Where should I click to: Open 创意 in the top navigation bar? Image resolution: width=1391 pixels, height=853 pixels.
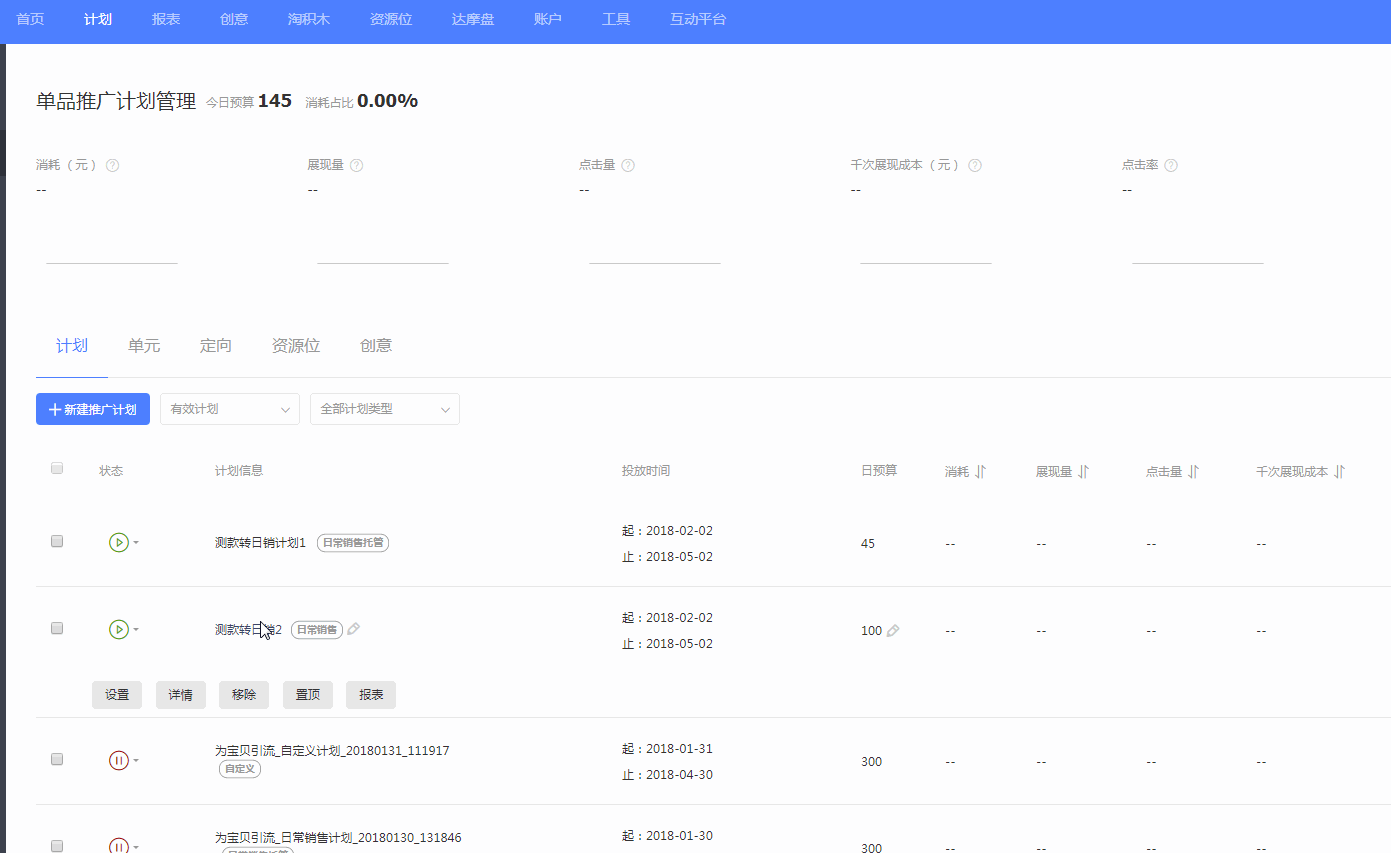pyautogui.click(x=234, y=19)
